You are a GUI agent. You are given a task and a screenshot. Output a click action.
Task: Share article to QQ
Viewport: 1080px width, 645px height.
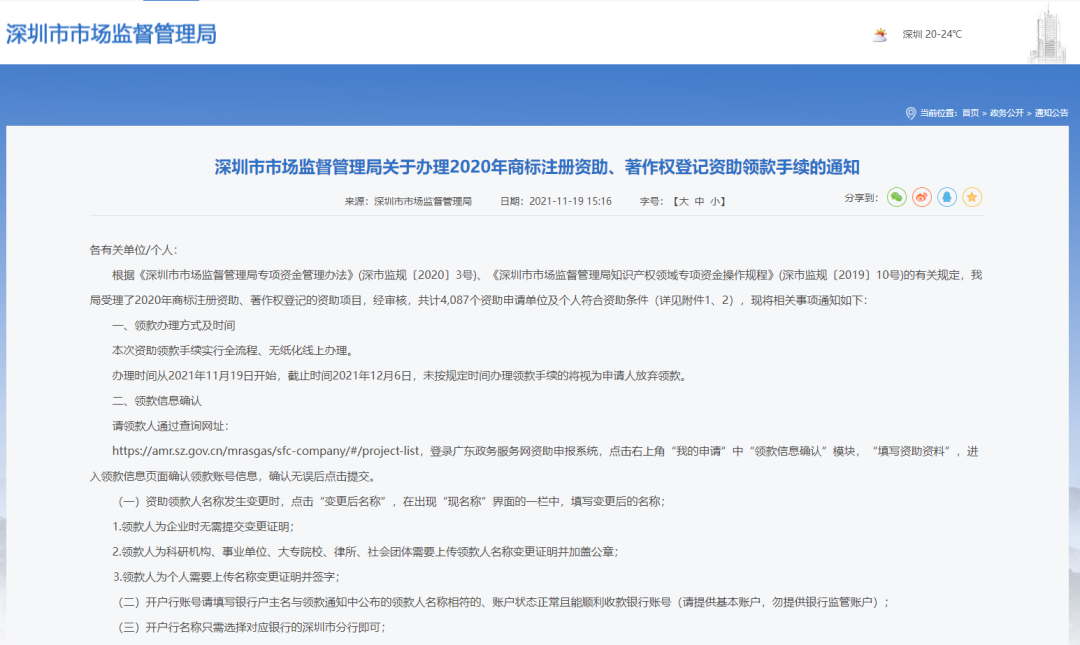[947, 198]
